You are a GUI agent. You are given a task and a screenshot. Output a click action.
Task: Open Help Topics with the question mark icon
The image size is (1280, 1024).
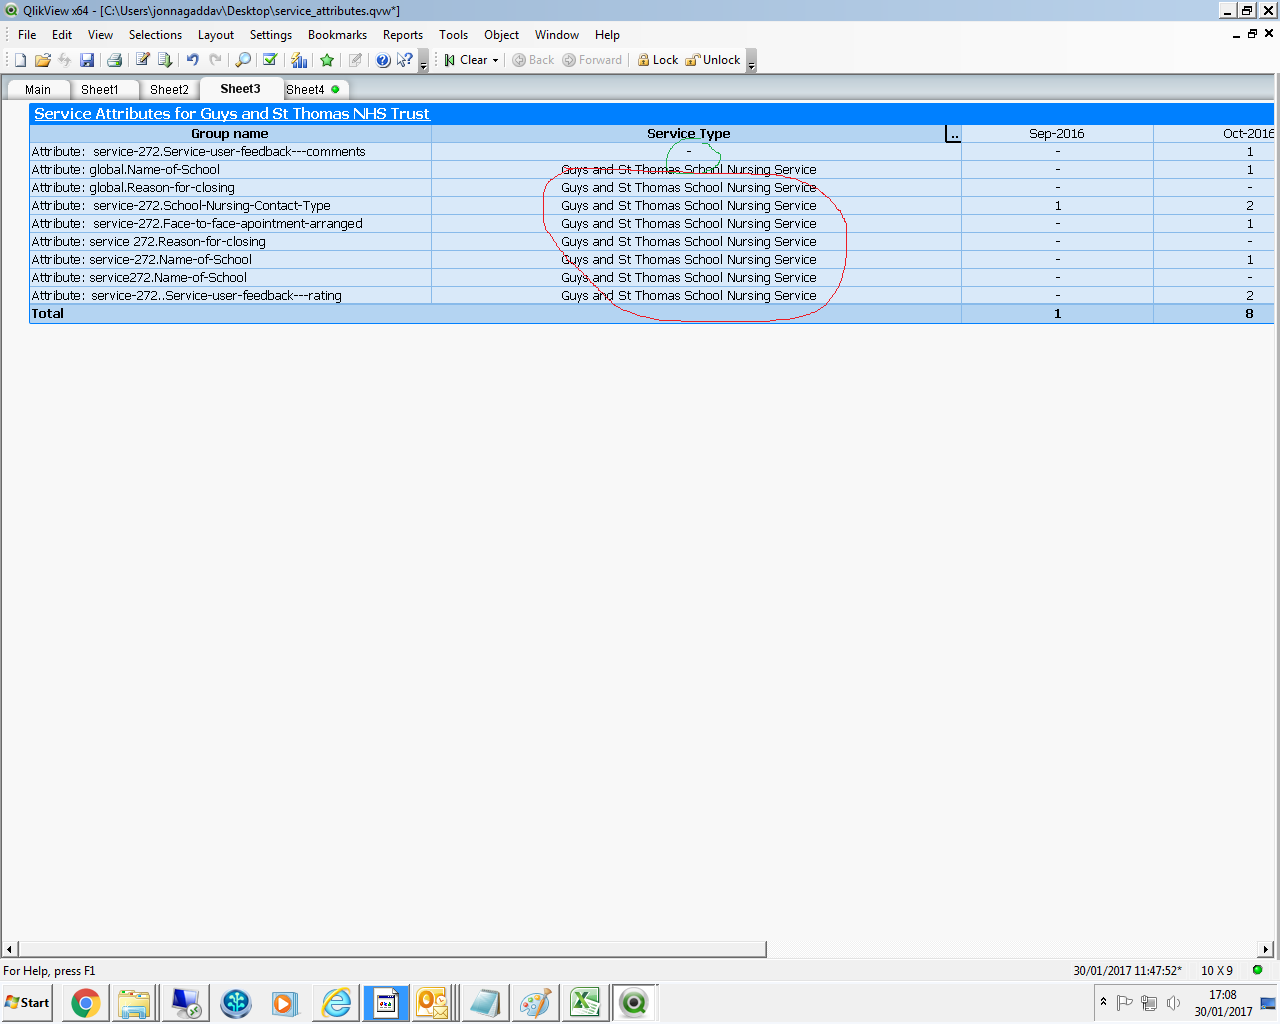coord(383,60)
